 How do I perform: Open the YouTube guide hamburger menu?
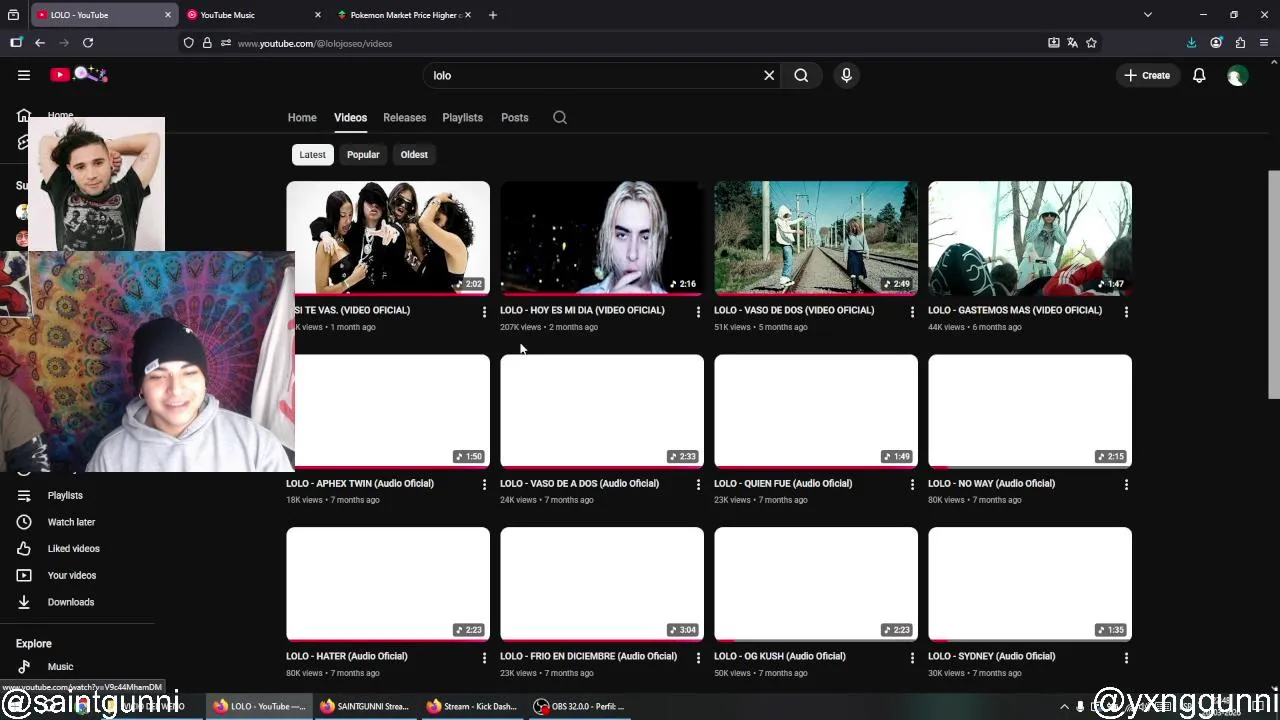pyautogui.click(x=24, y=75)
